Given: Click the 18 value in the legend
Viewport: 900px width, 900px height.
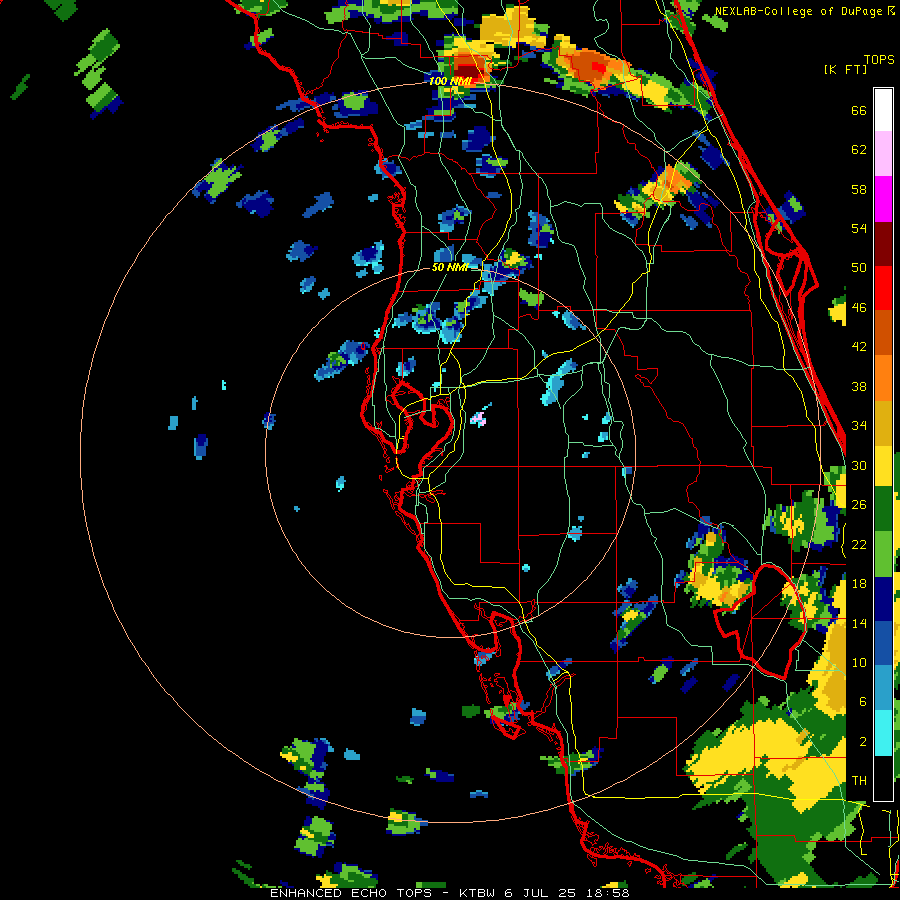Looking at the screenshot, I should 859,584.
